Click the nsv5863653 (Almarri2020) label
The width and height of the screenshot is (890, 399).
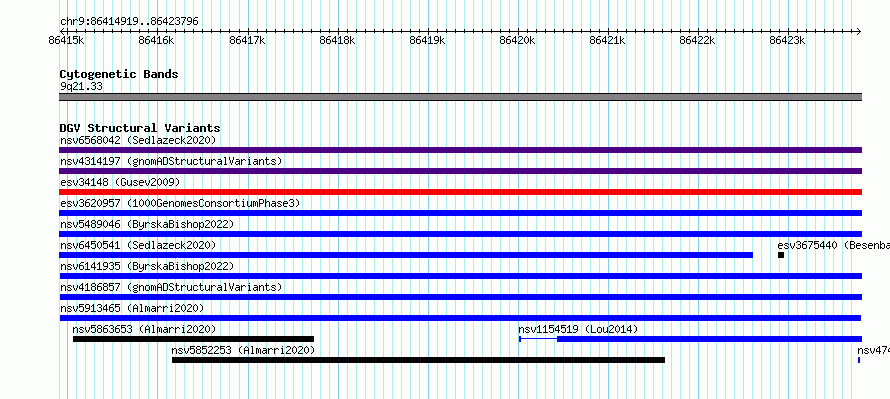pyautogui.click(x=144, y=329)
